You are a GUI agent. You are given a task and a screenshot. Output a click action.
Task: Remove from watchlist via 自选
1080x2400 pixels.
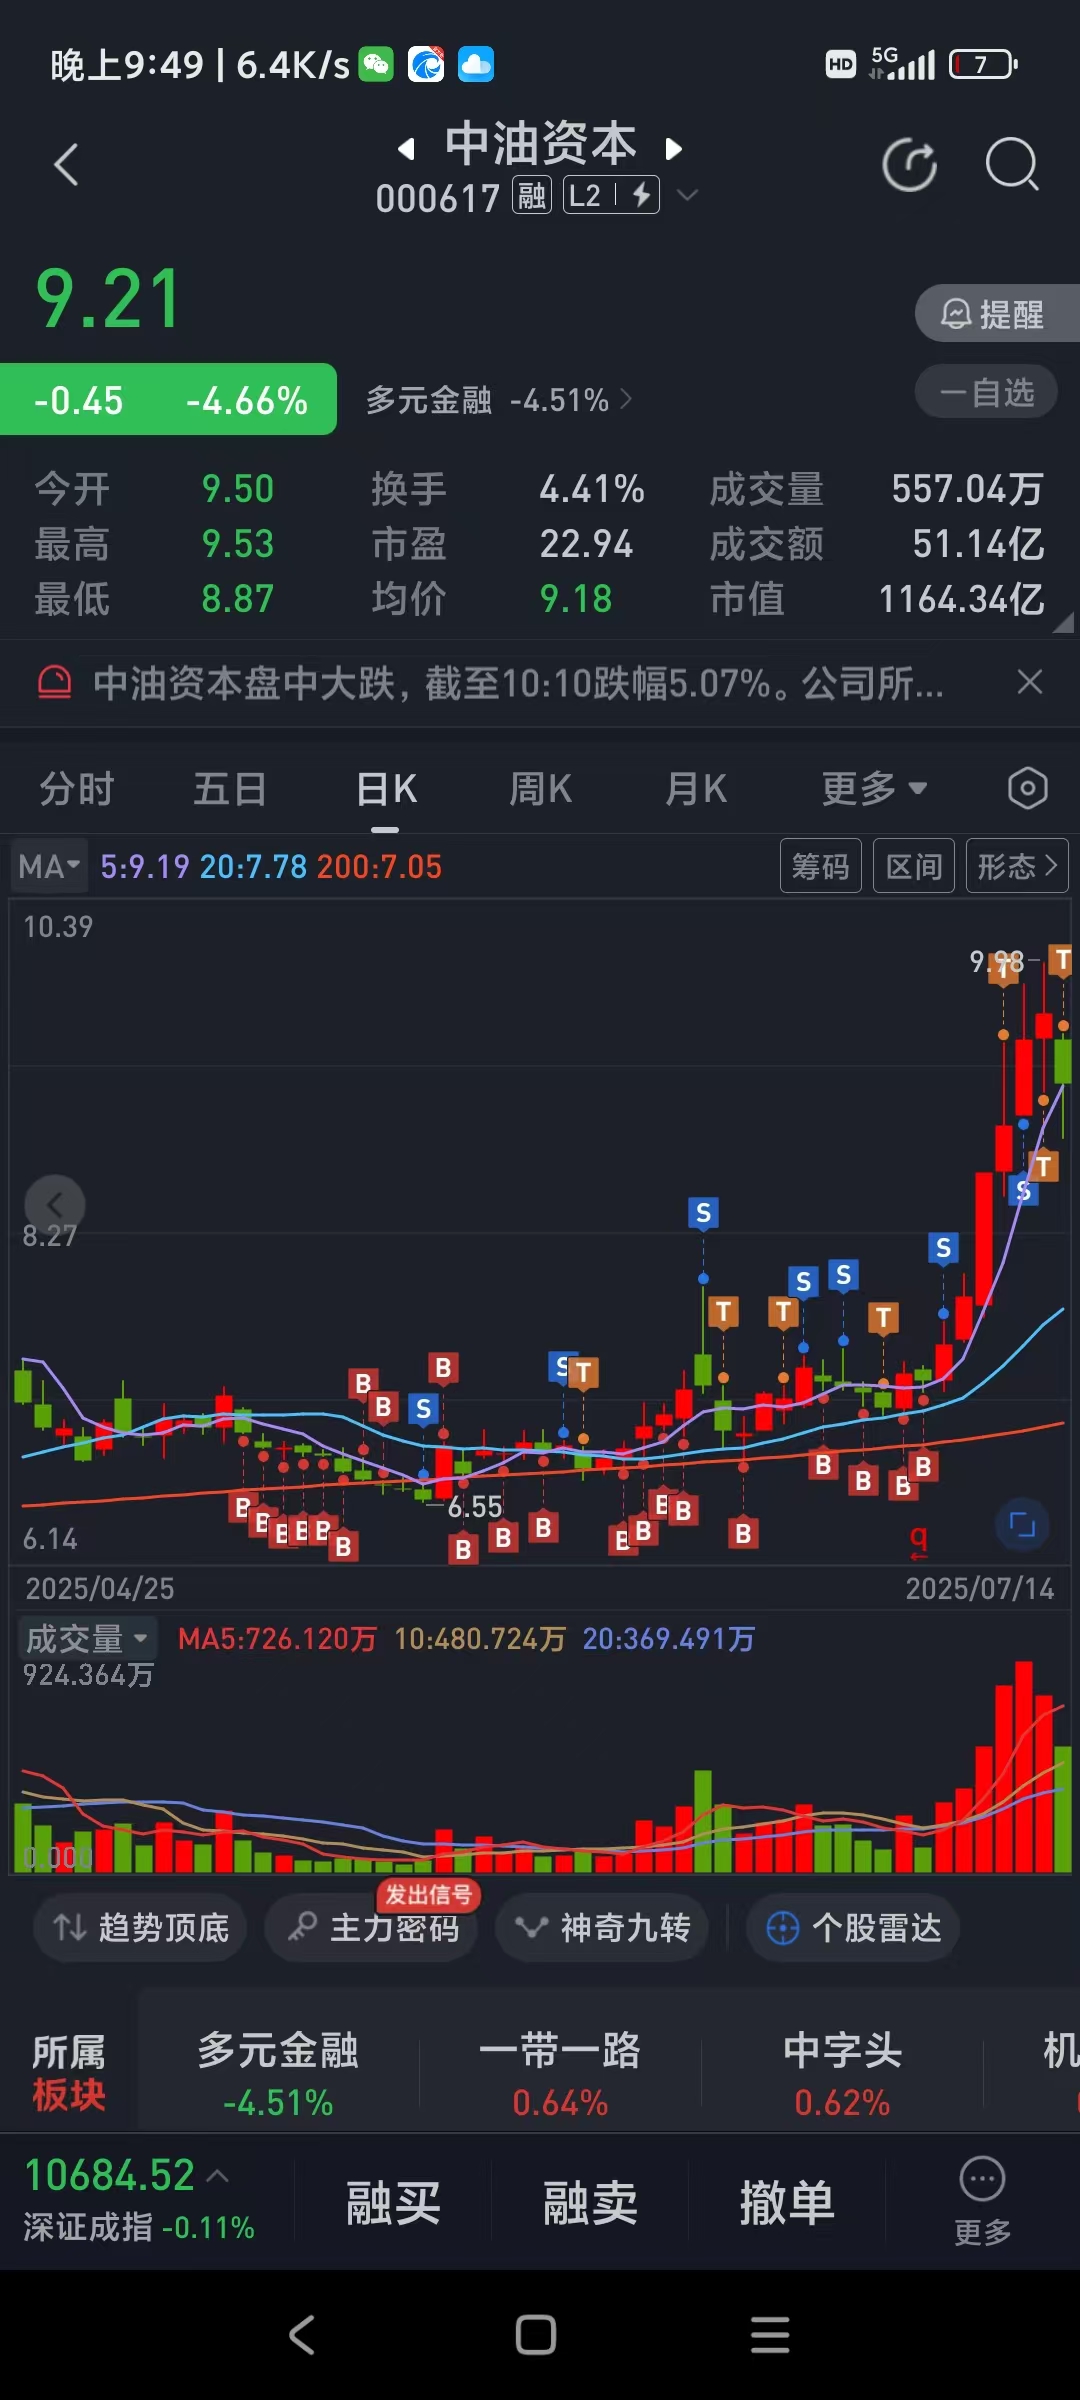pyautogui.click(x=986, y=392)
